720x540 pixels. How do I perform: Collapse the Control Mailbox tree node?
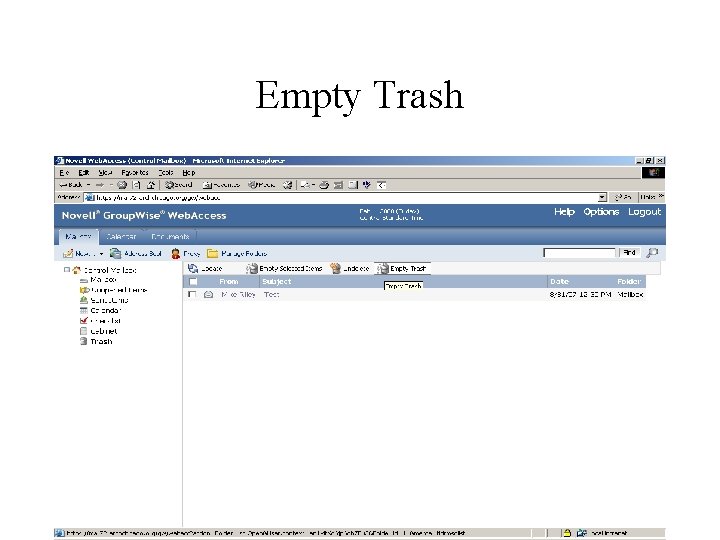click(x=67, y=270)
